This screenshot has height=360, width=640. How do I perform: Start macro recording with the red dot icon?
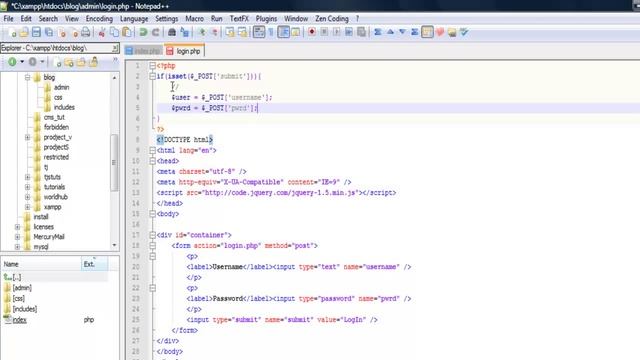(312, 32)
